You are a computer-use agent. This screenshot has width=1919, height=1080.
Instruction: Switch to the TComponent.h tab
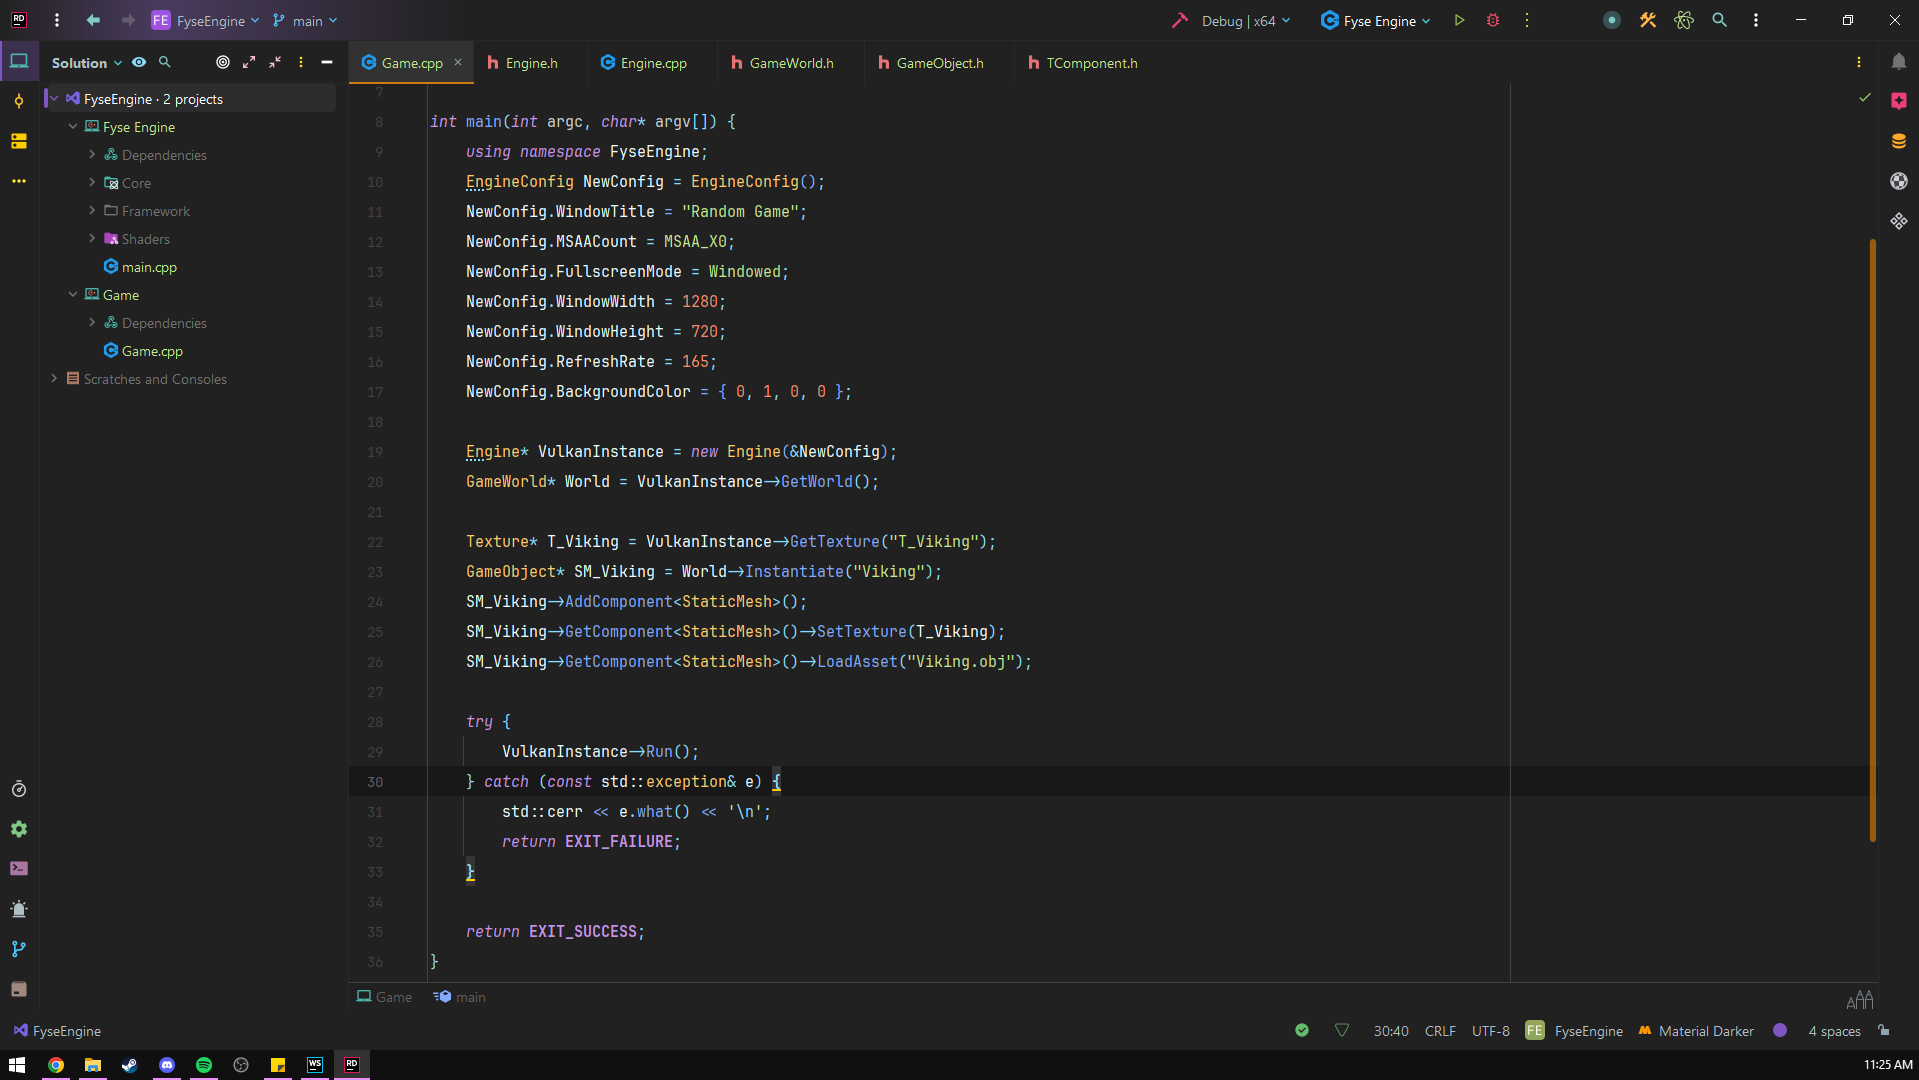pyautogui.click(x=1090, y=62)
